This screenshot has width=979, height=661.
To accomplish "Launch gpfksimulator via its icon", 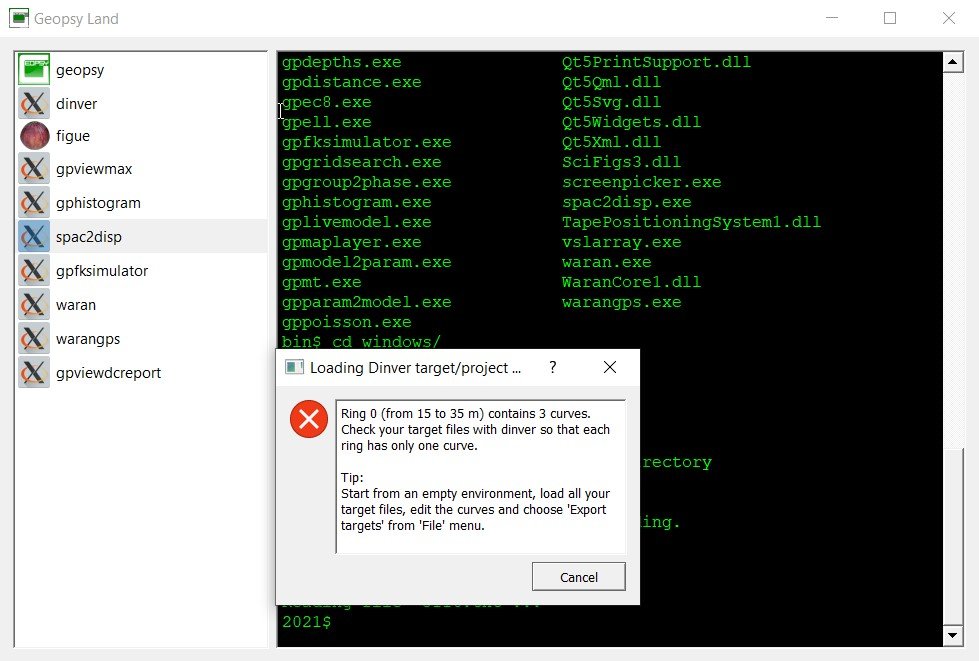I will pos(35,271).
